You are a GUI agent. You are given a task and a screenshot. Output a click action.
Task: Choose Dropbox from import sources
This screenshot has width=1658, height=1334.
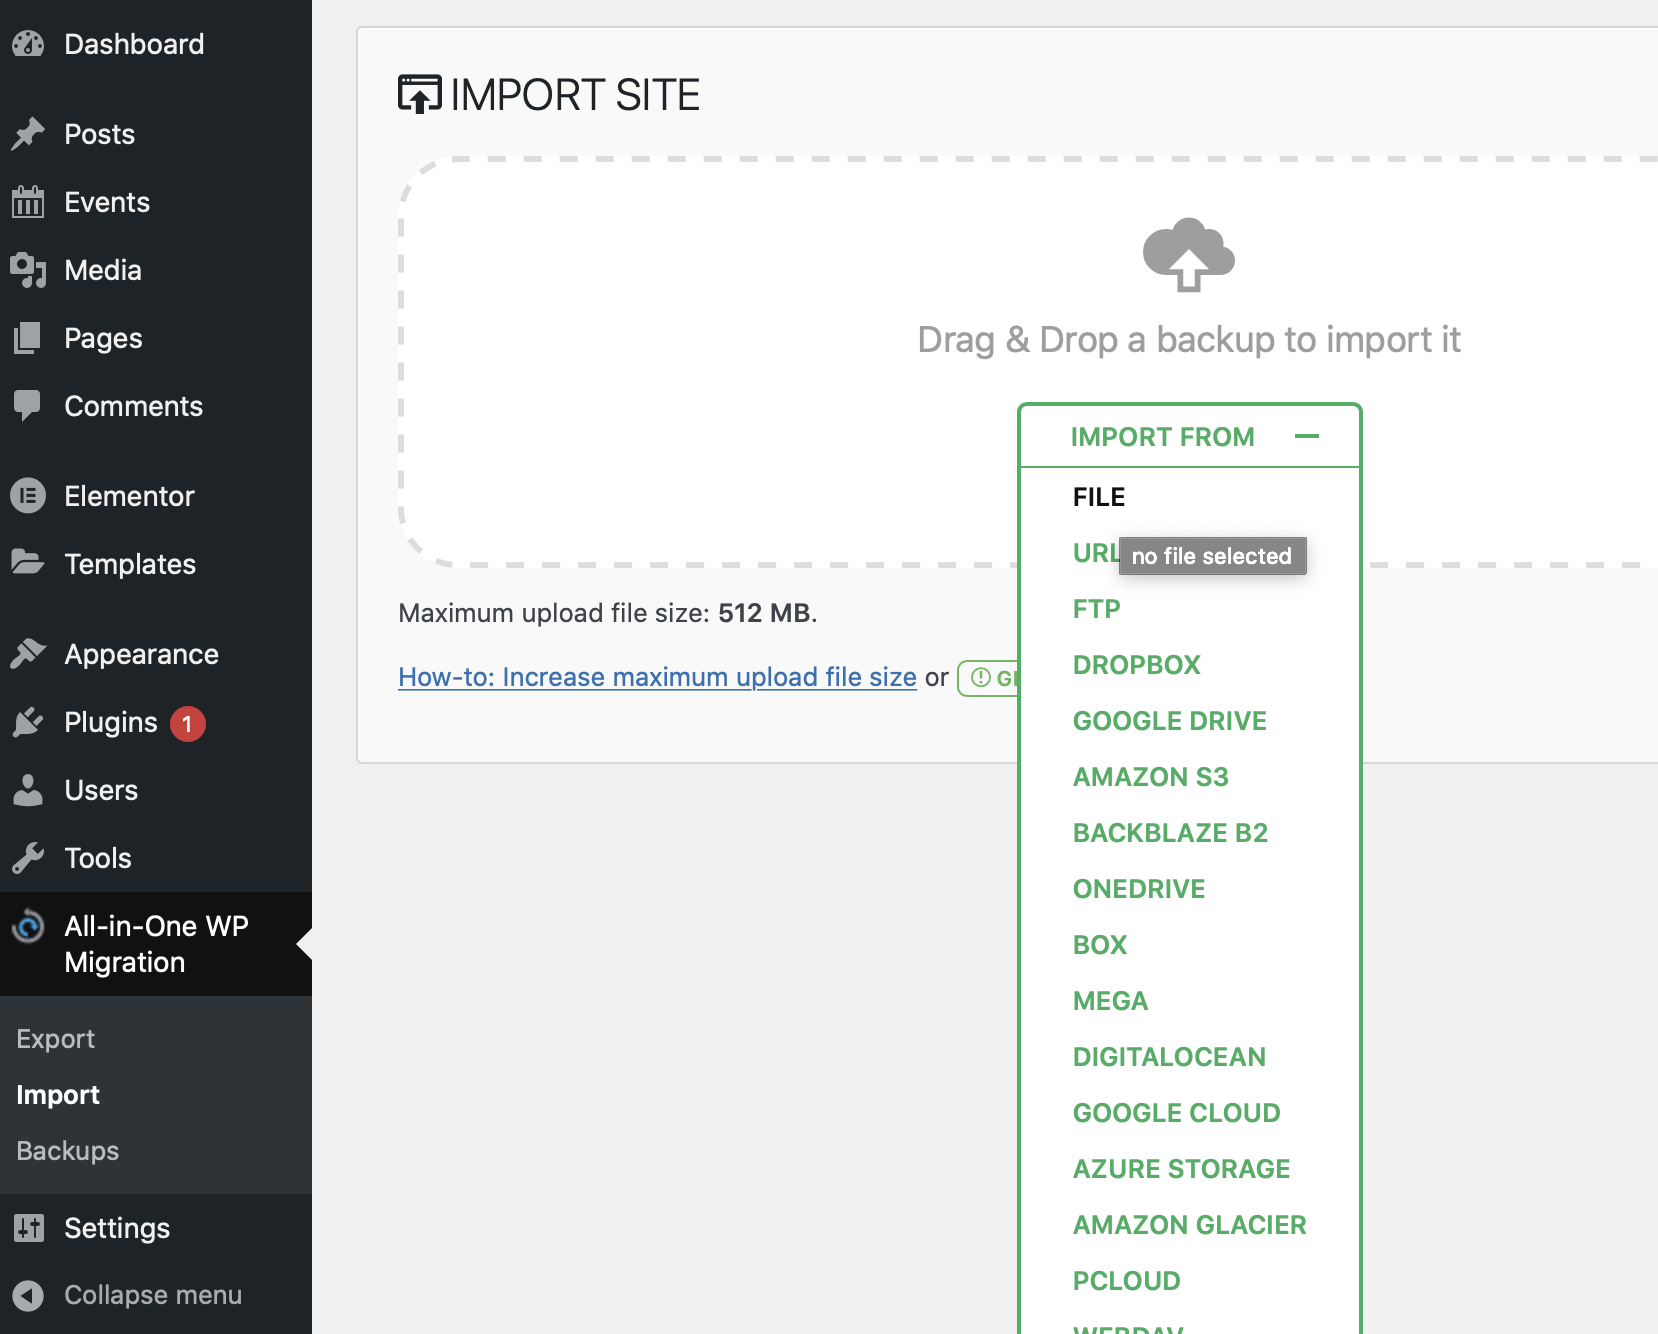[x=1136, y=665]
